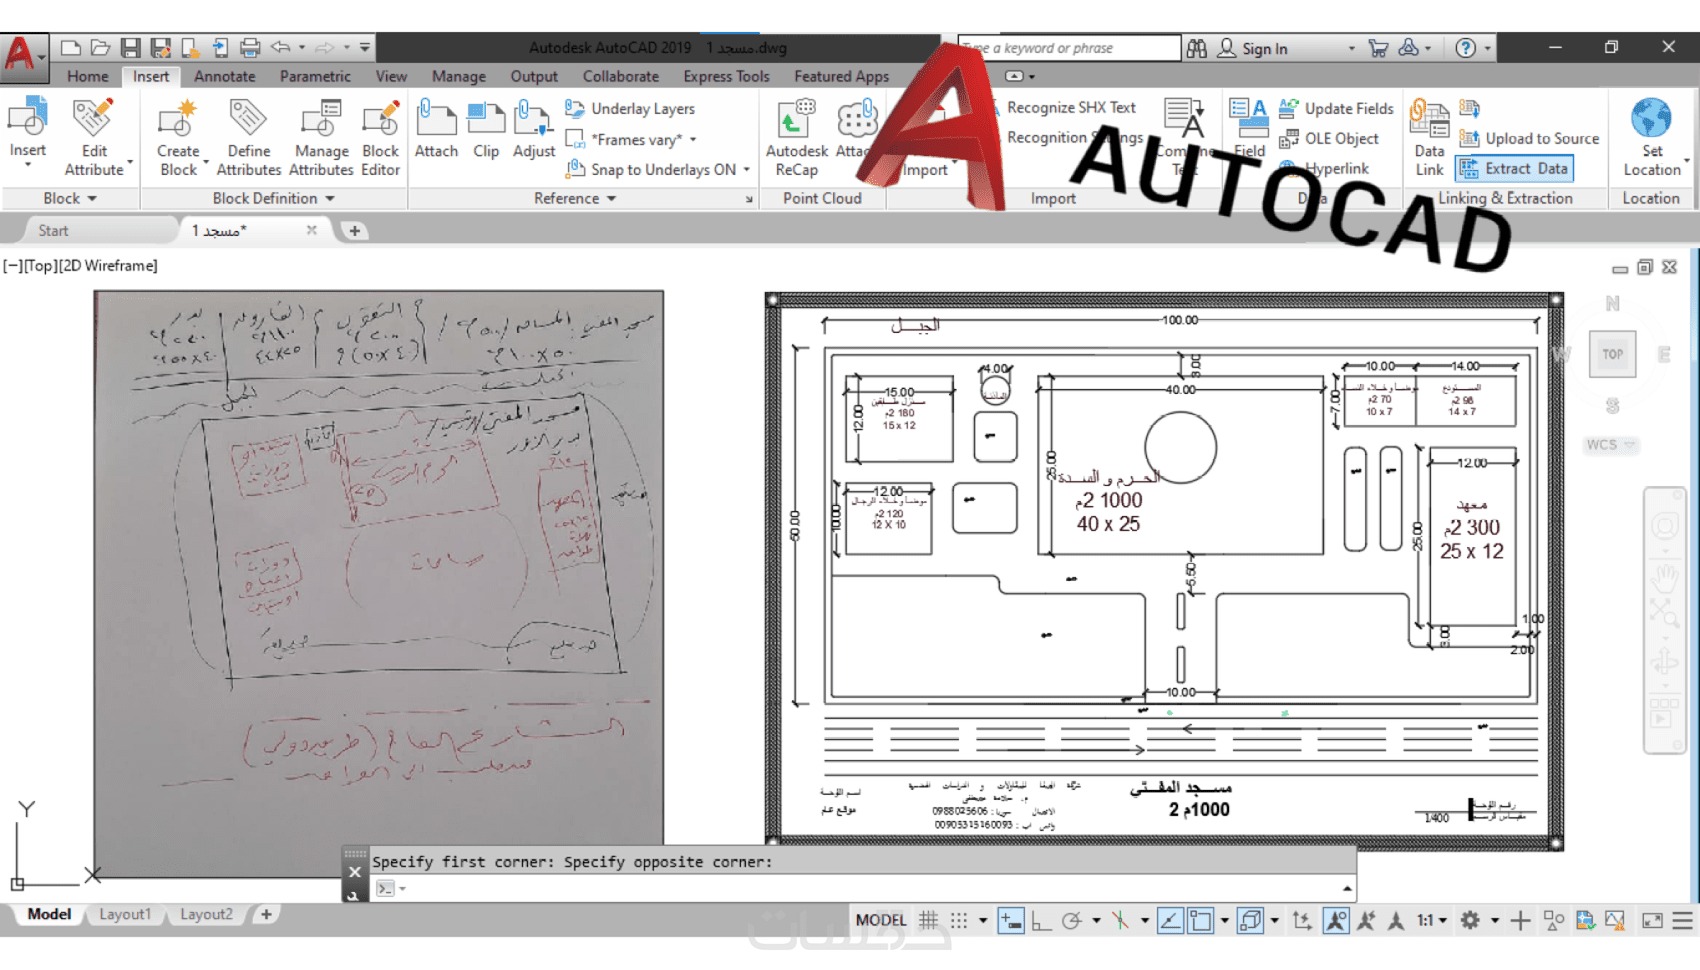Switch to the Annotate ribbon tab
The image size is (1700, 970).
pos(224,76)
